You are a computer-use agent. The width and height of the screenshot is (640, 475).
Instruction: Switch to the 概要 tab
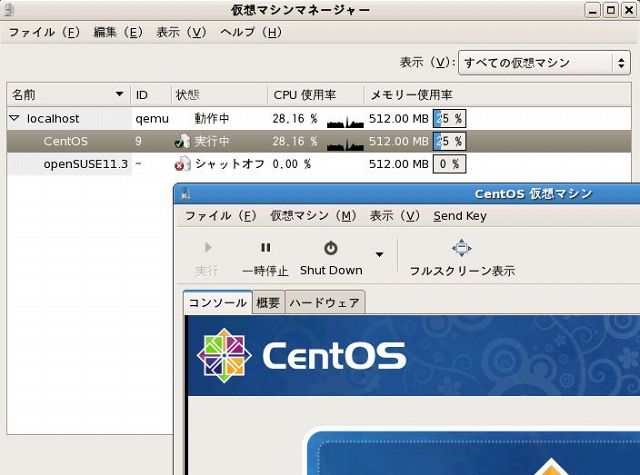268,303
